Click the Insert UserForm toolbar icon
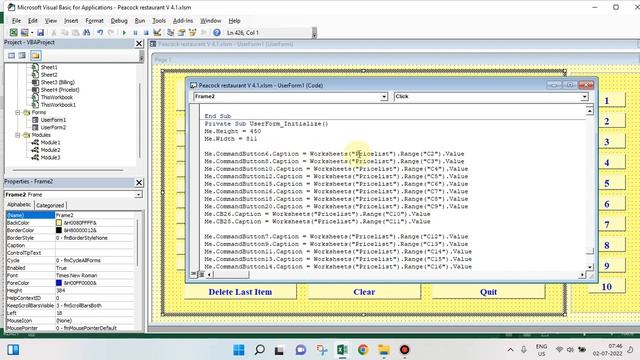Viewport: 640px width, 360px height. 24,33
